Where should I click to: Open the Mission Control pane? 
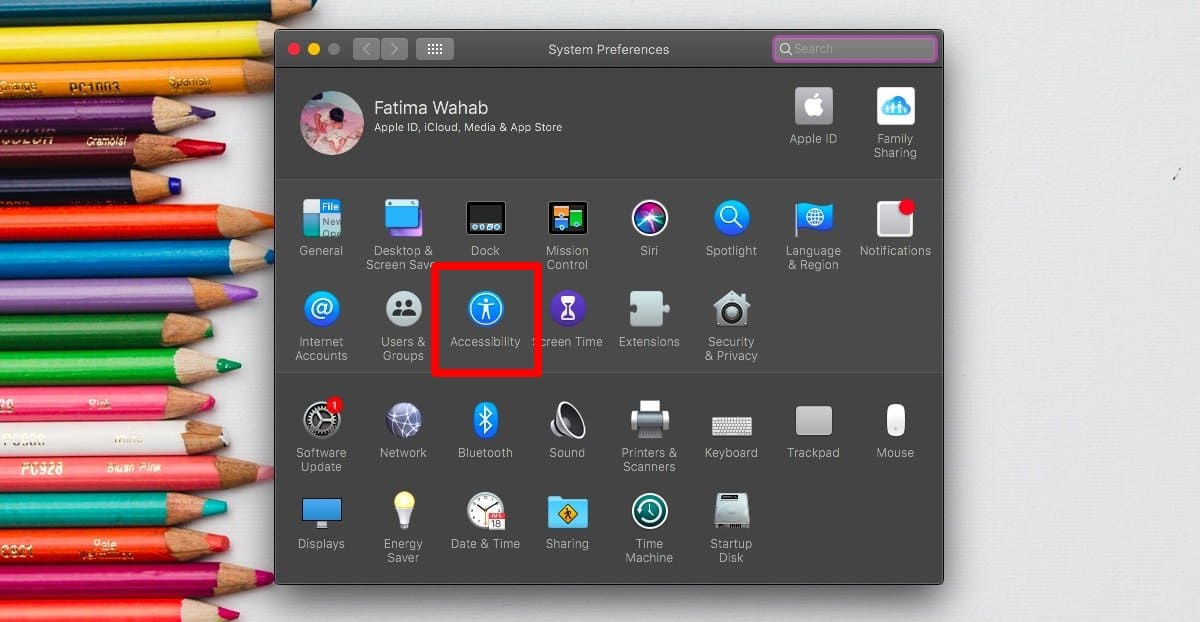(x=567, y=218)
